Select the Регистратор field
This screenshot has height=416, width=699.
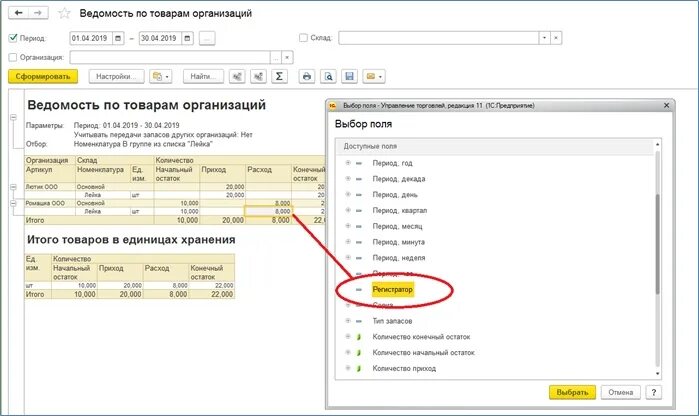393,289
